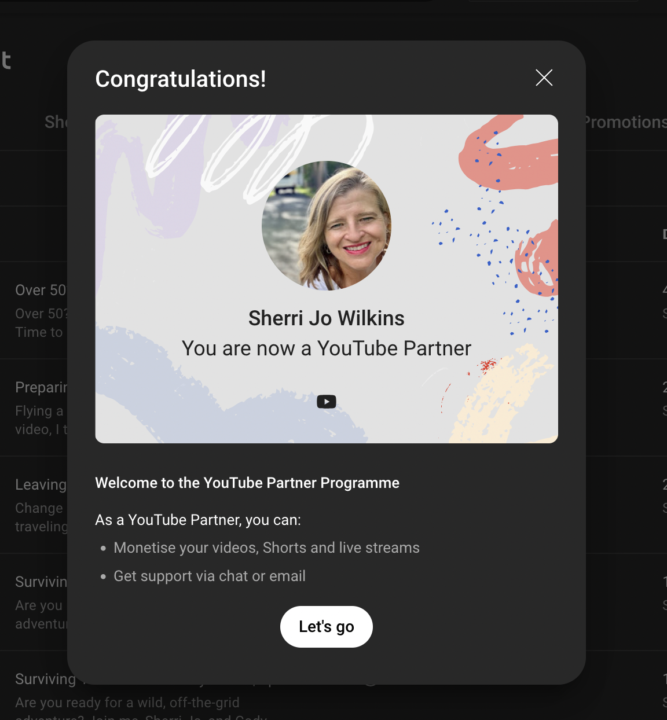Click the Sherri Jo Wilkins name text

(x=326, y=319)
